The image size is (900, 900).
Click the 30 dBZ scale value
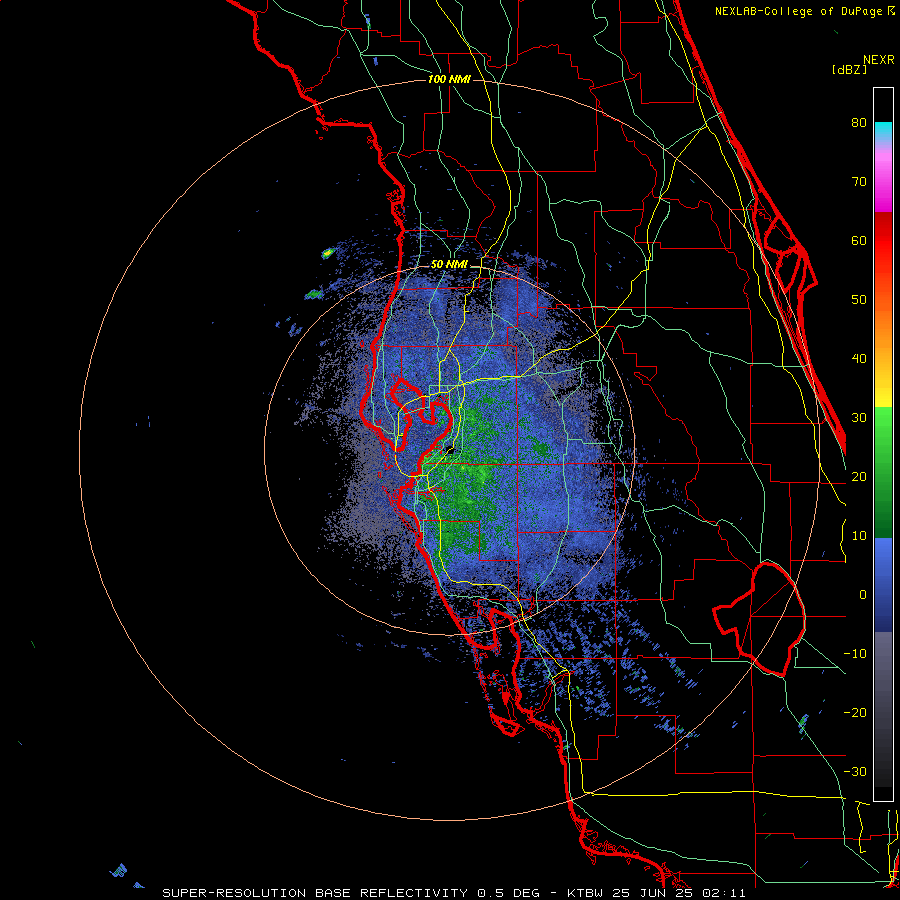(x=859, y=418)
